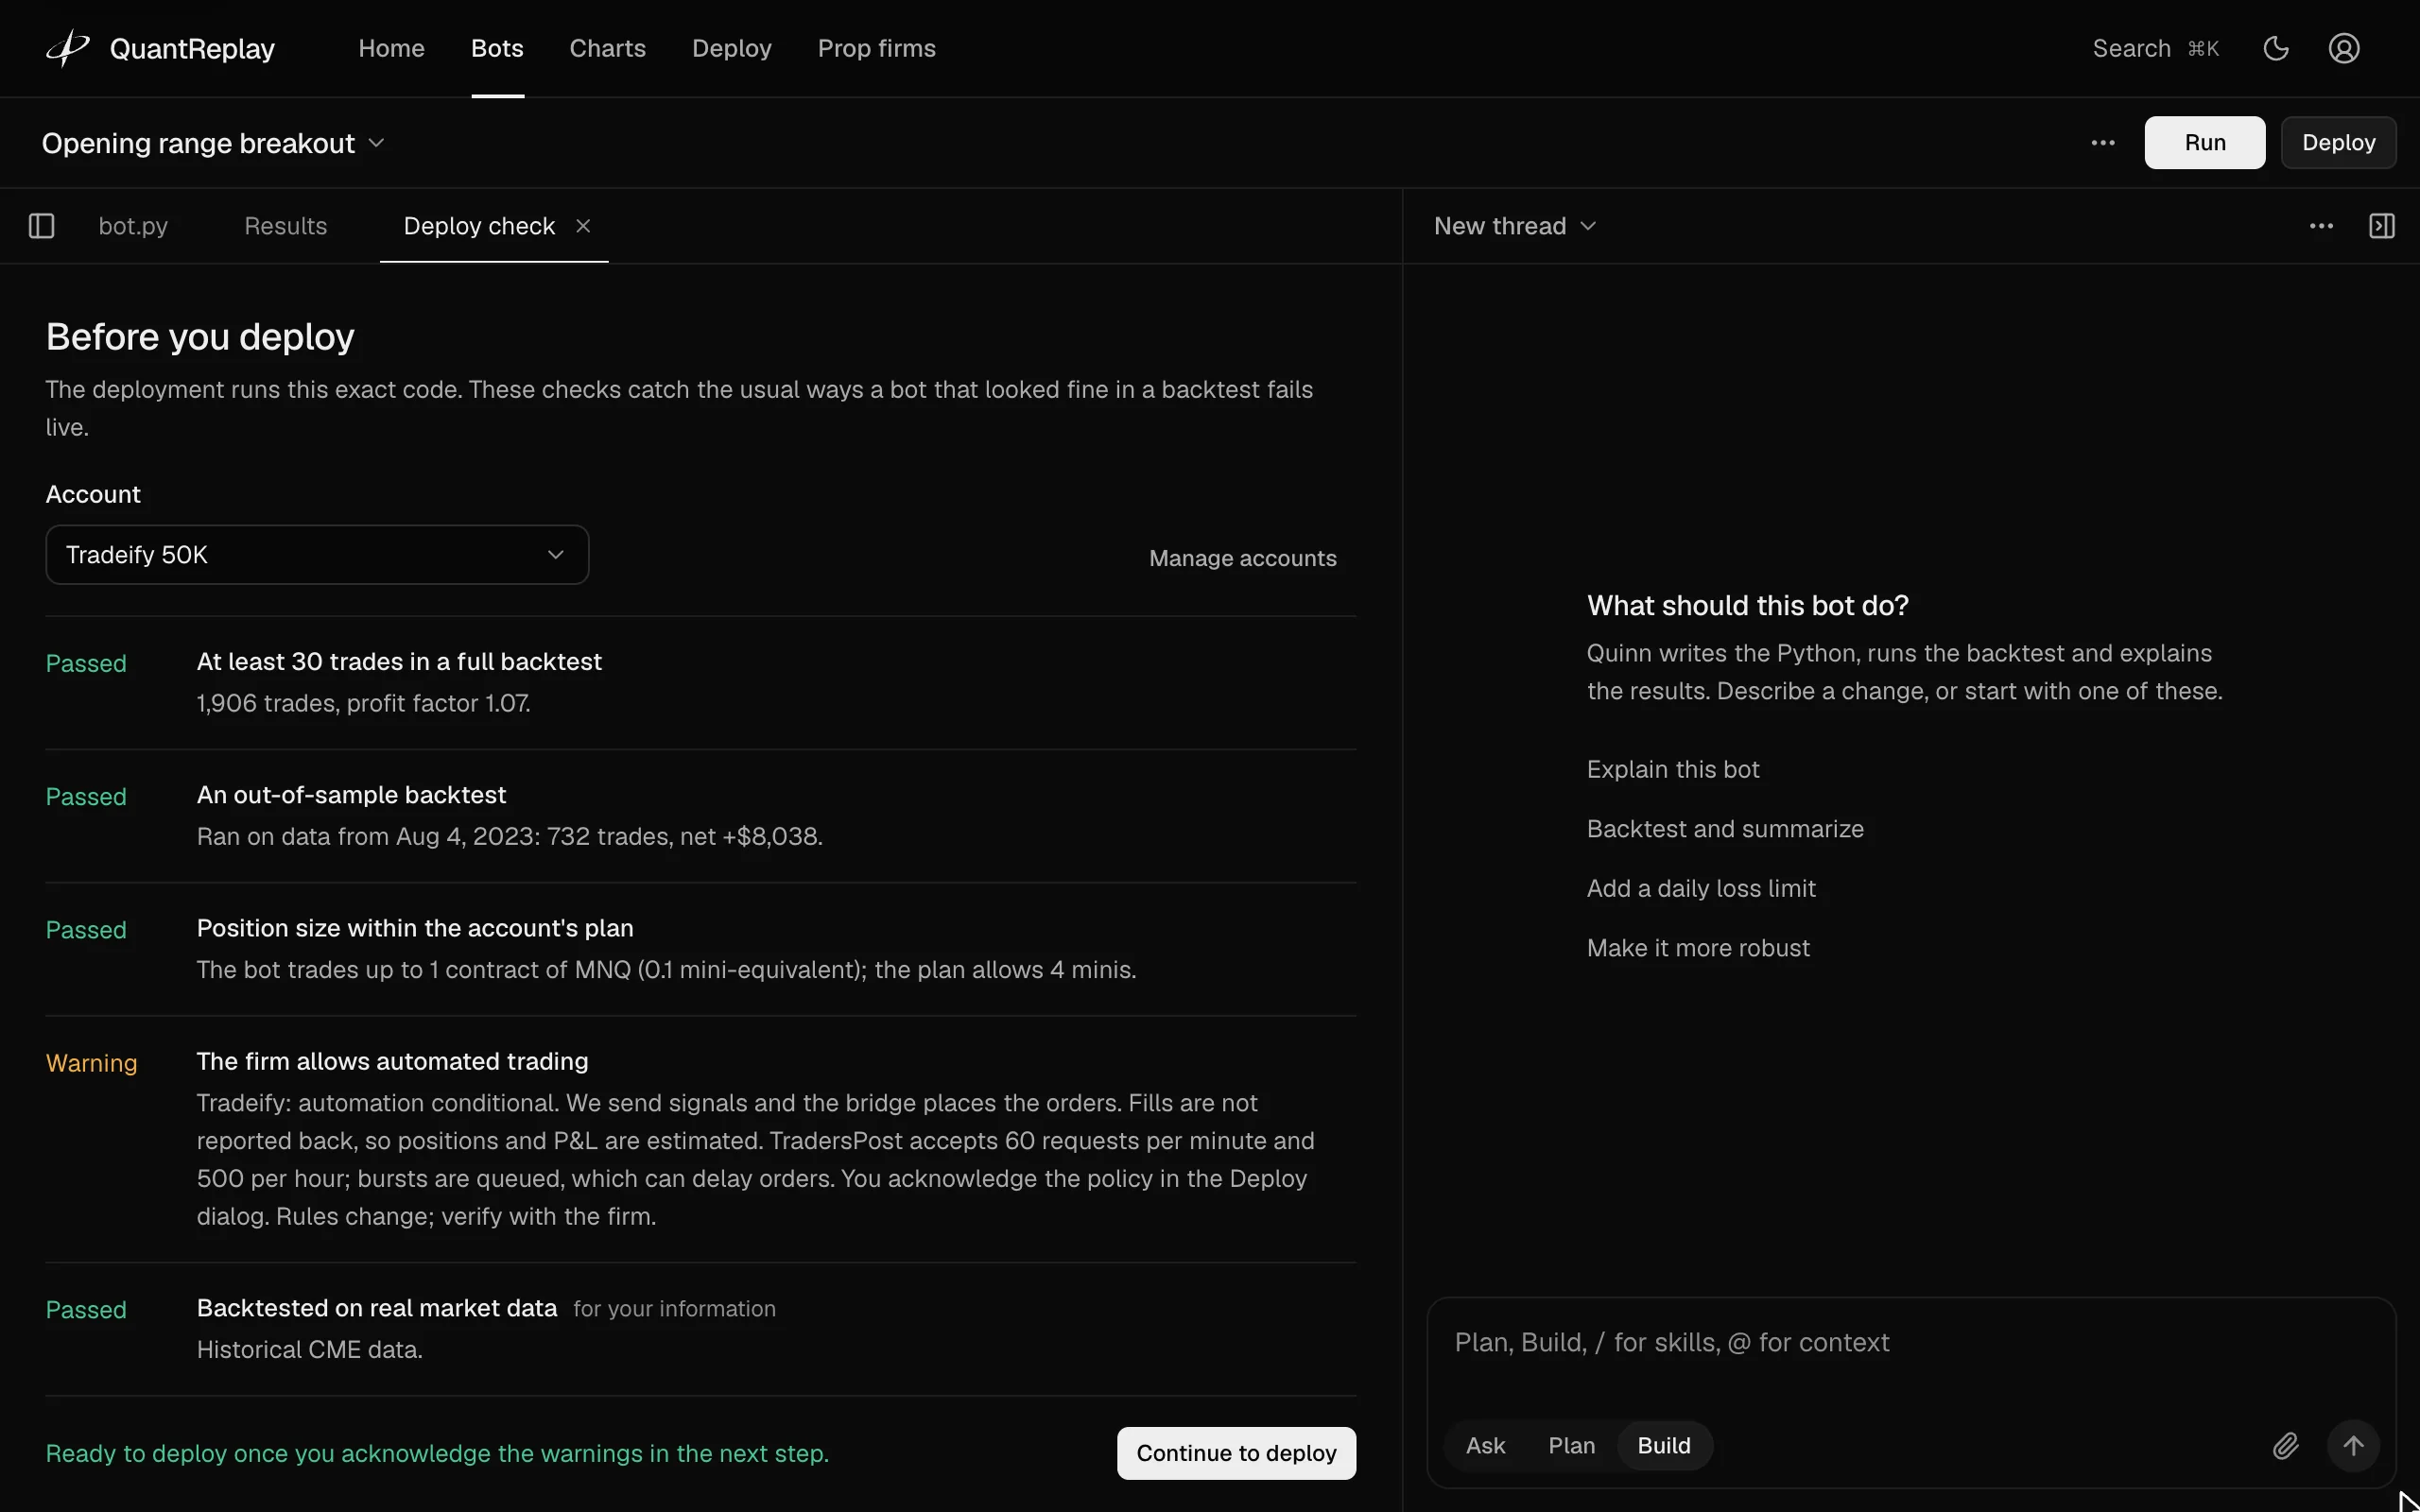
Task: Send message with up-arrow button
Action: (2353, 1446)
